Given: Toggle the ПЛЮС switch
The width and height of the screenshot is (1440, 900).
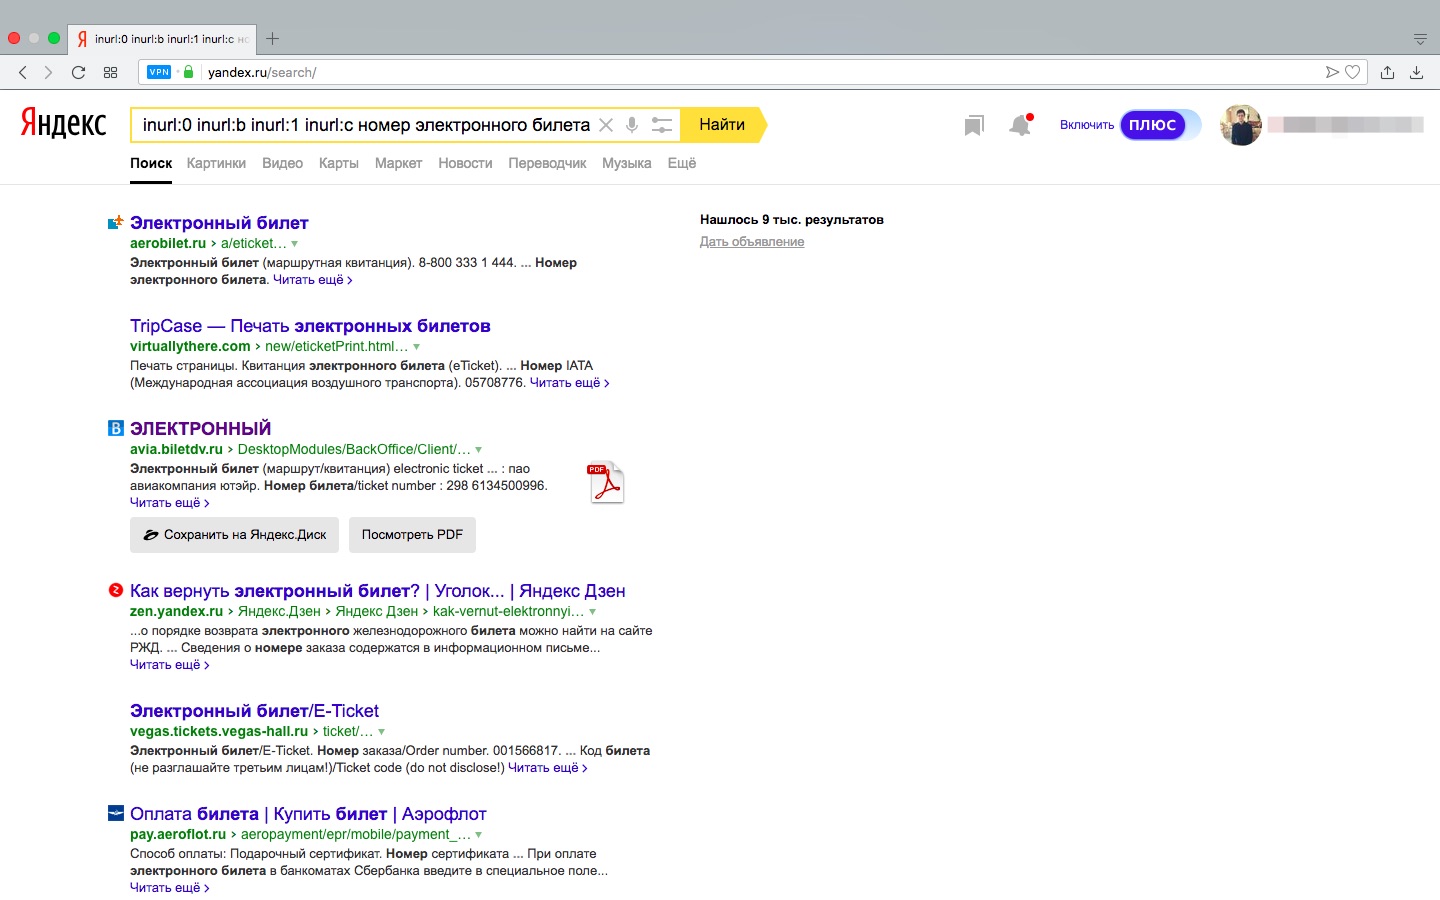Looking at the screenshot, I should (x=1160, y=125).
